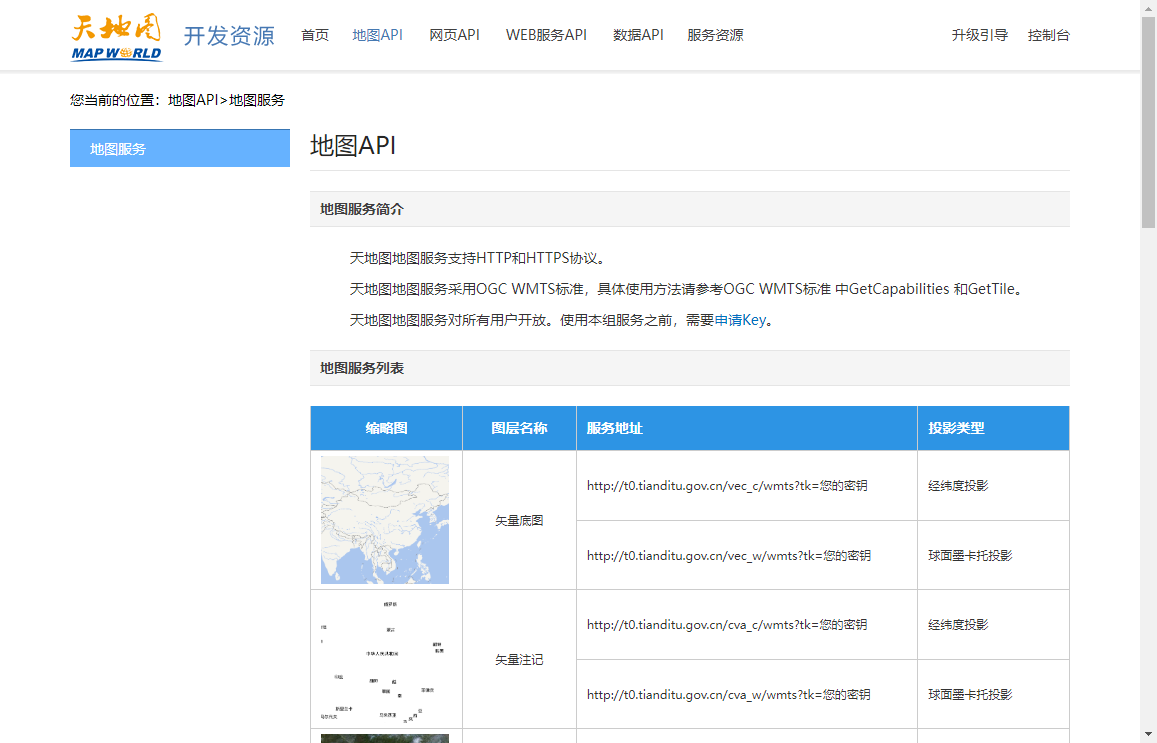Screen dimensions: 1157x743
Task: Open the 控制台 link
Action: pos(1048,35)
